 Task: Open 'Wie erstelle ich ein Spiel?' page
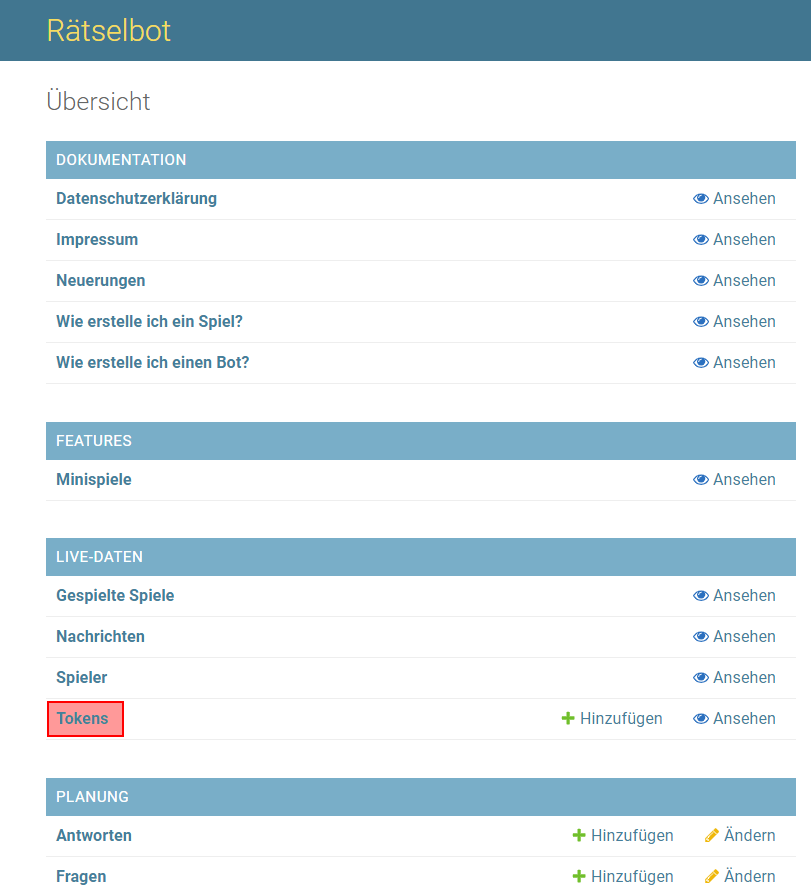click(149, 322)
